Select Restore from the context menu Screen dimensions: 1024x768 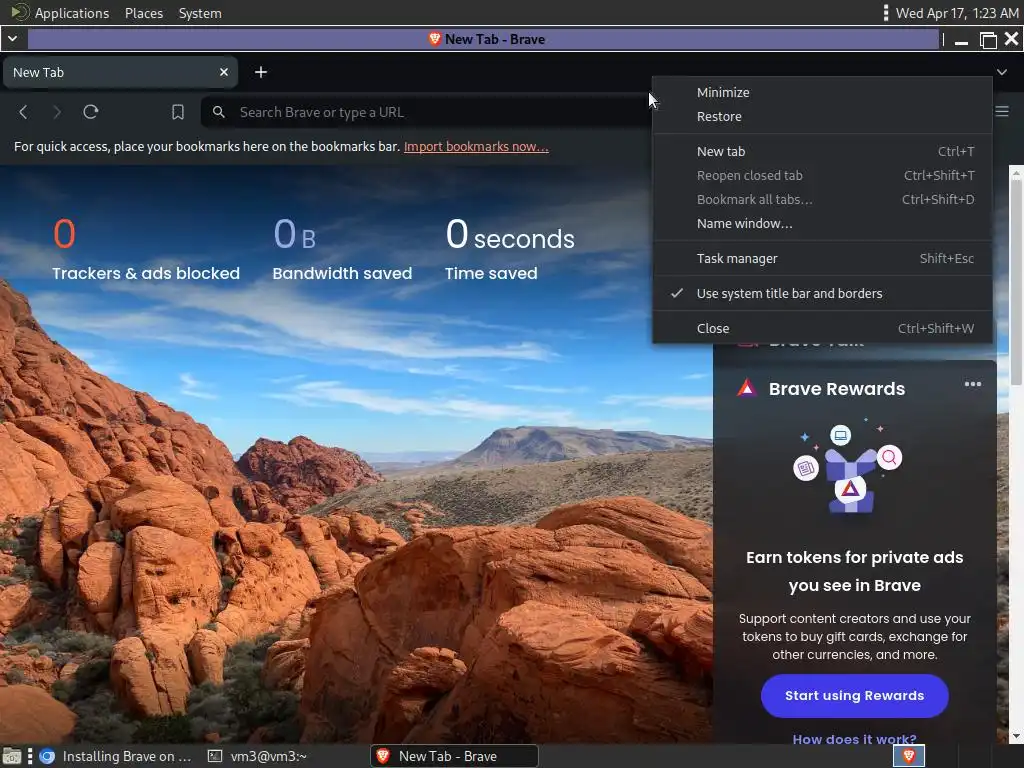click(x=822, y=117)
